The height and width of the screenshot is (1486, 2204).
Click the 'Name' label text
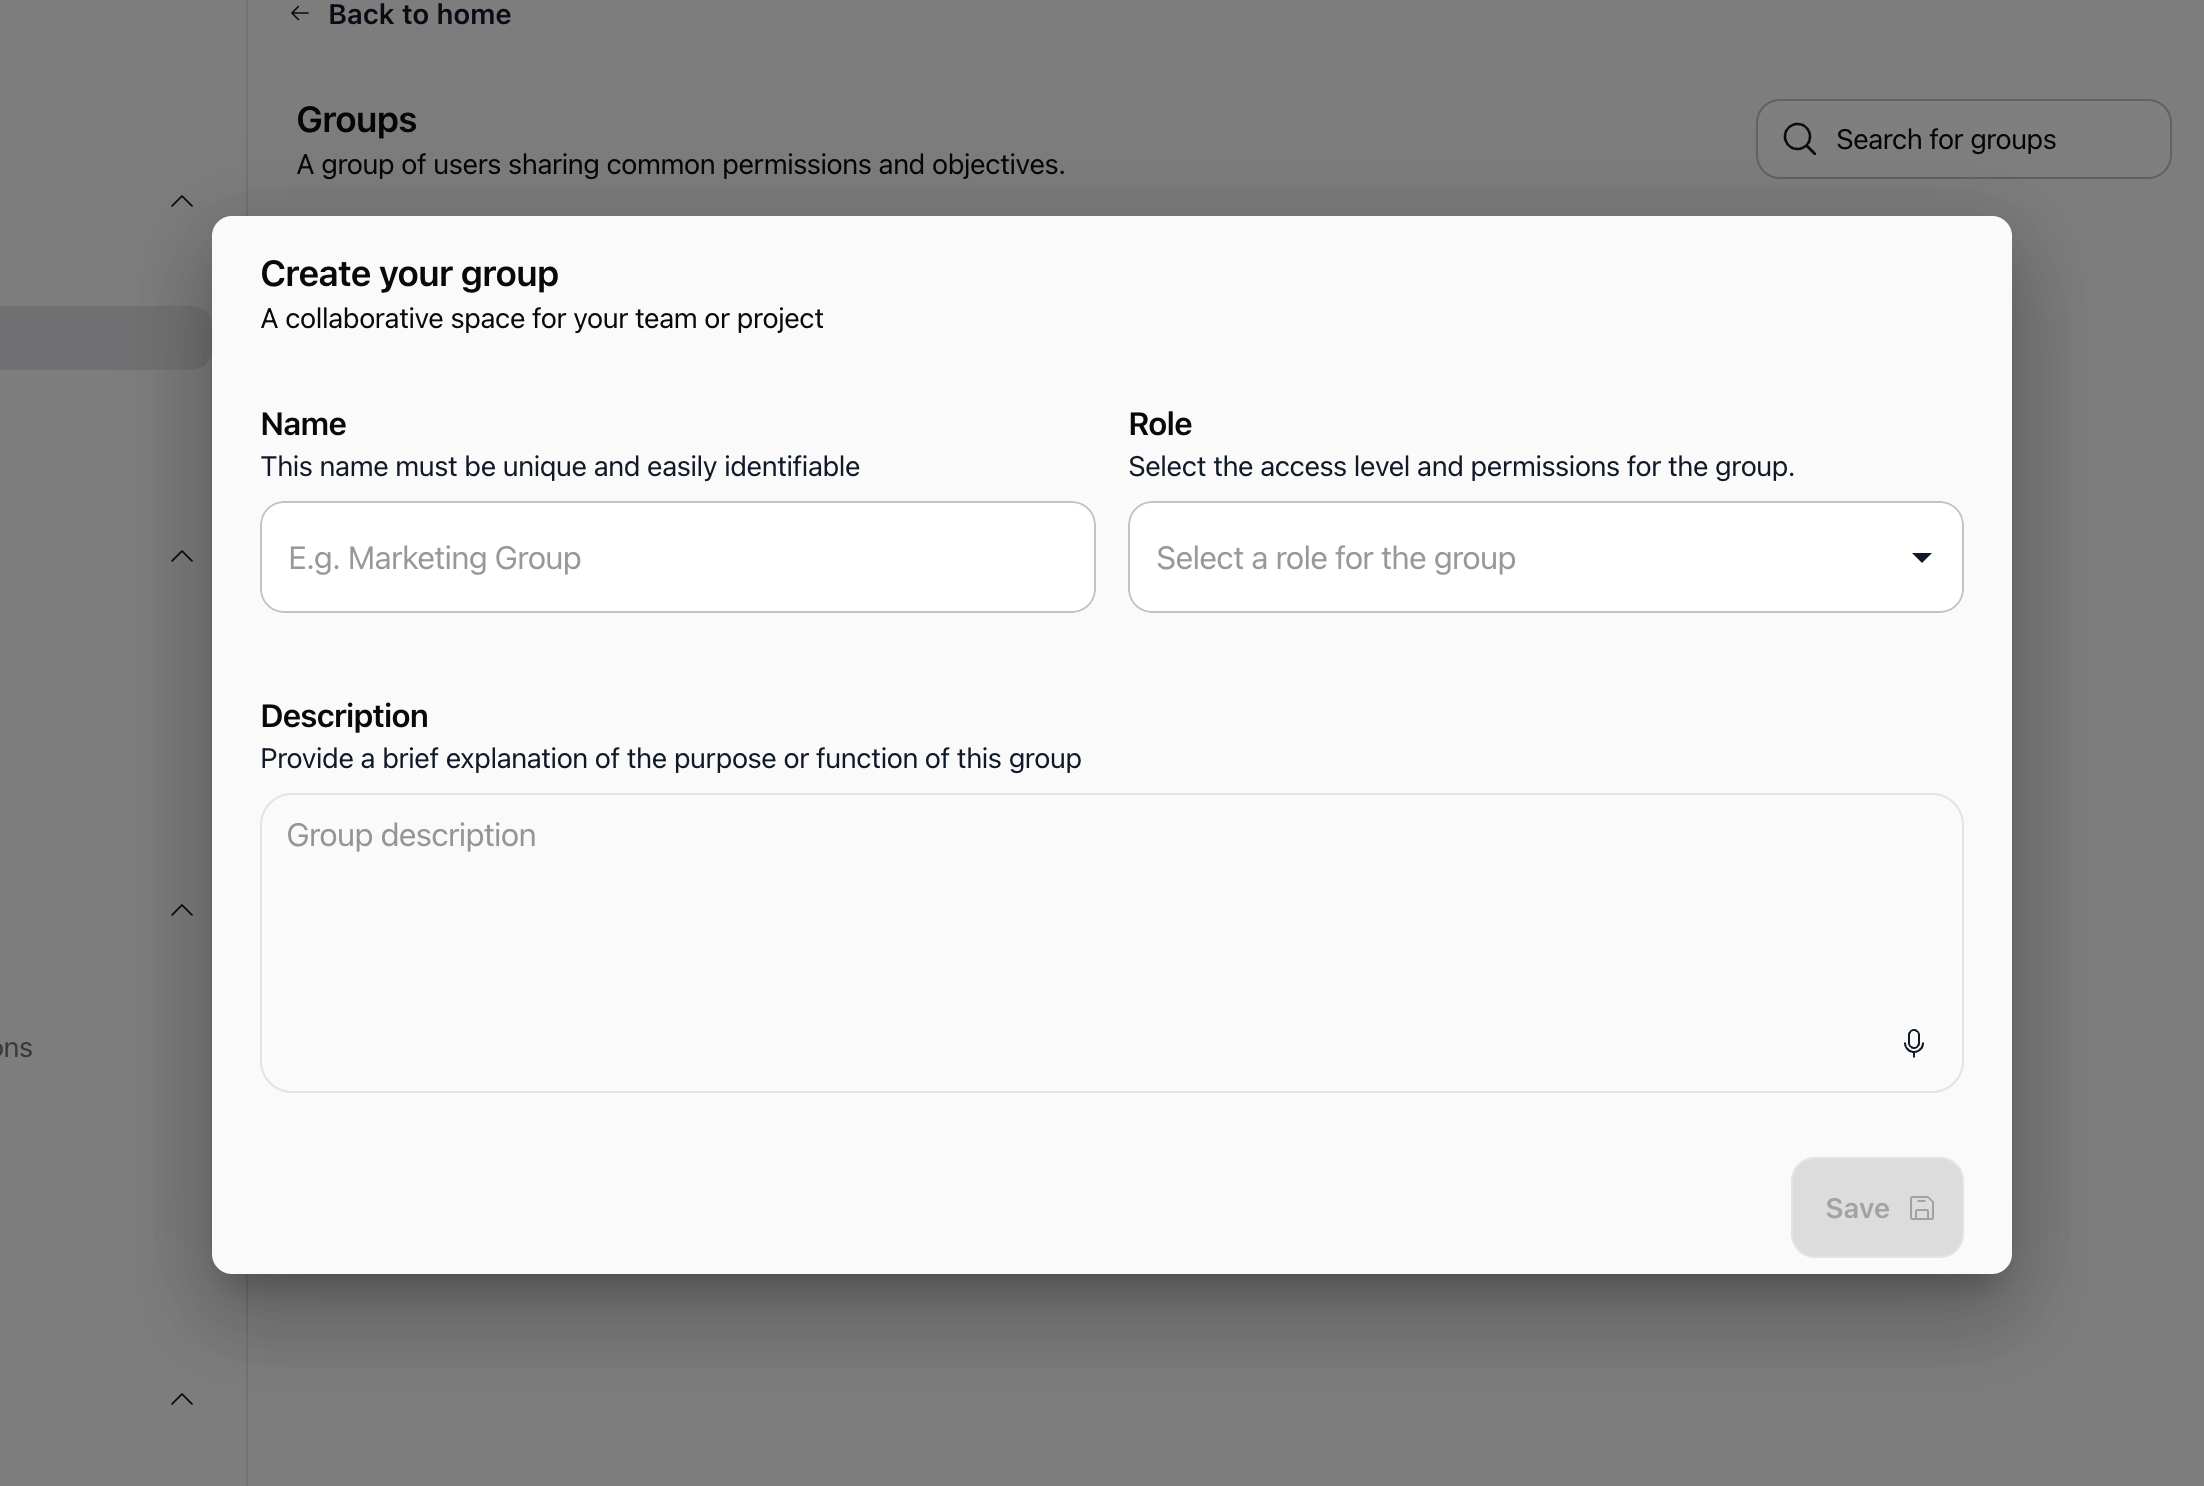click(x=303, y=424)
